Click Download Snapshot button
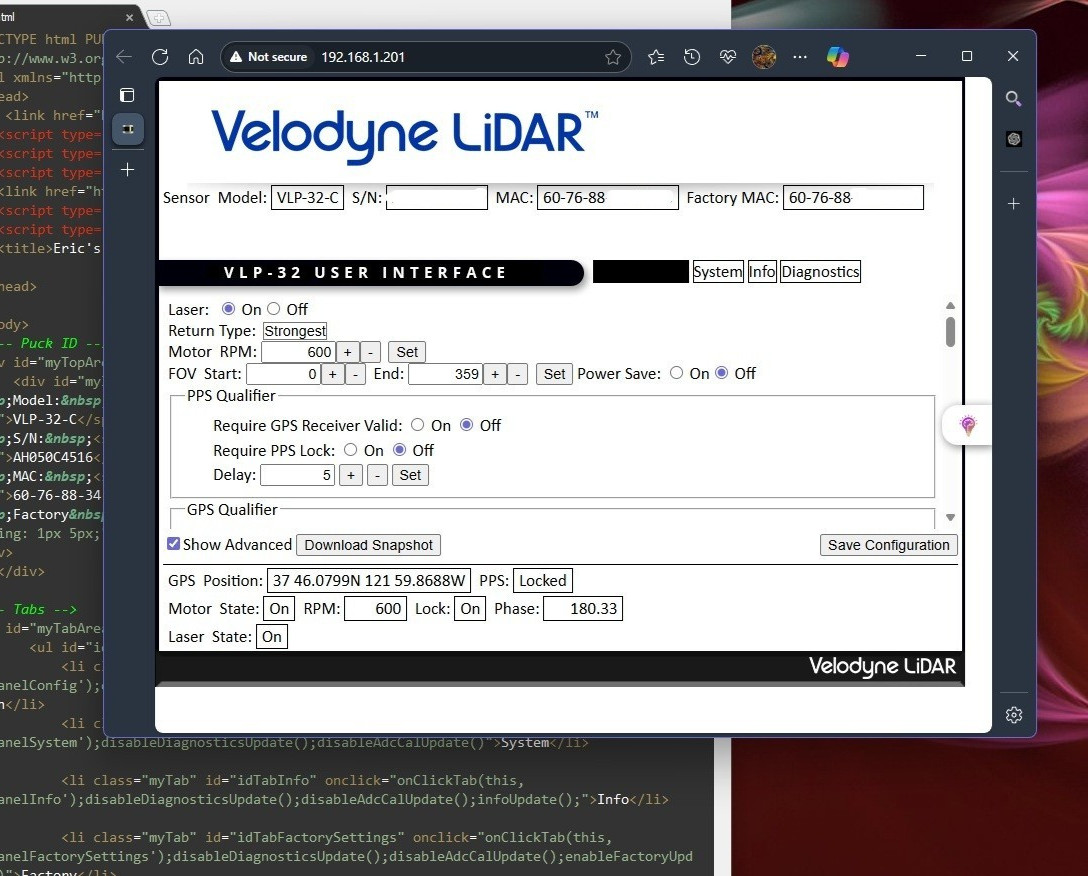Viewport: 1088px width, 876px height. pos(368,545)
